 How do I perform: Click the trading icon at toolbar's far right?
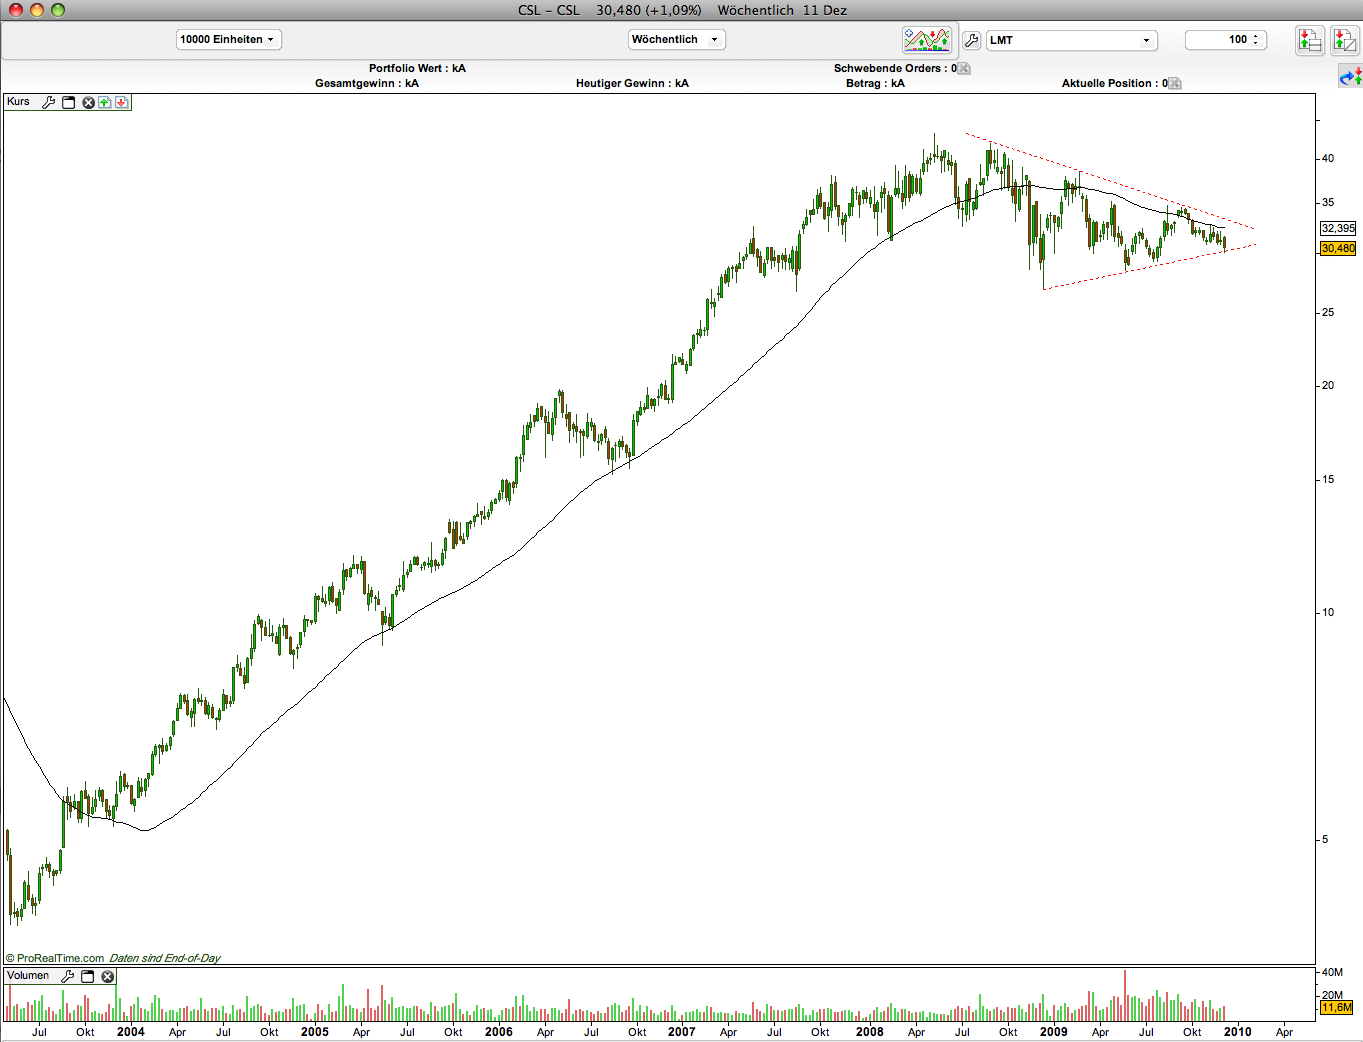(x=1344, y=40)
